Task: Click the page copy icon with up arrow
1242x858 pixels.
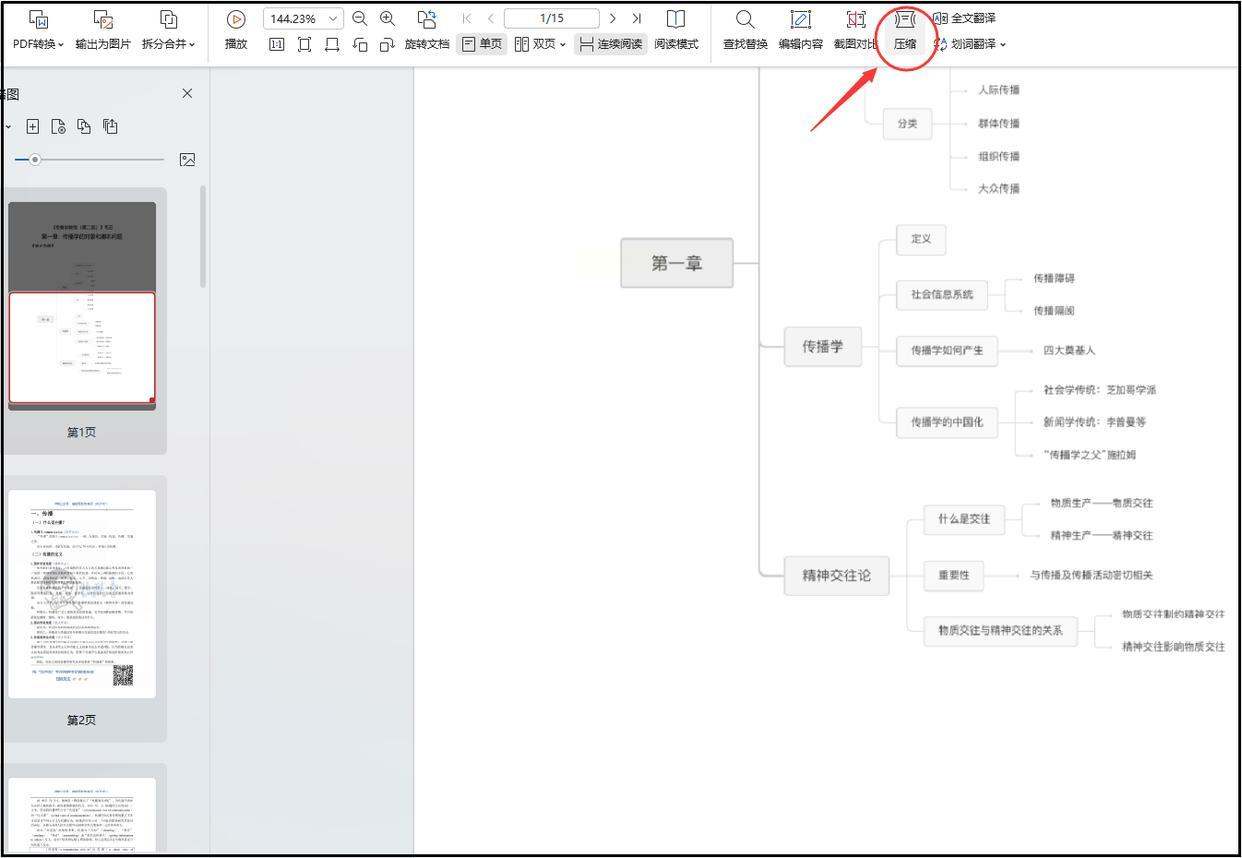Action: click(110, 126)
